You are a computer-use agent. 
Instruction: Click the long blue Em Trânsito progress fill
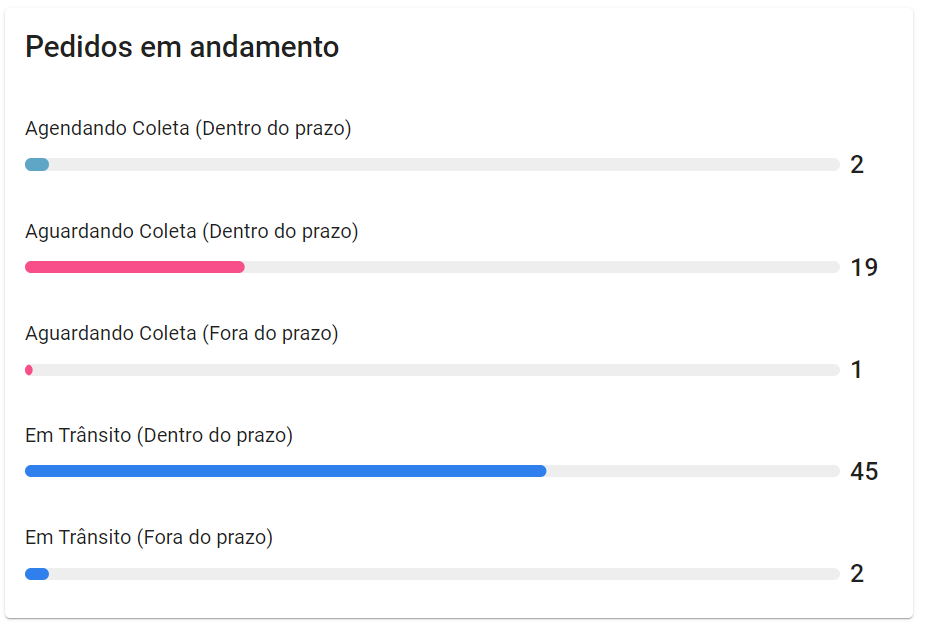coord(286,471)
